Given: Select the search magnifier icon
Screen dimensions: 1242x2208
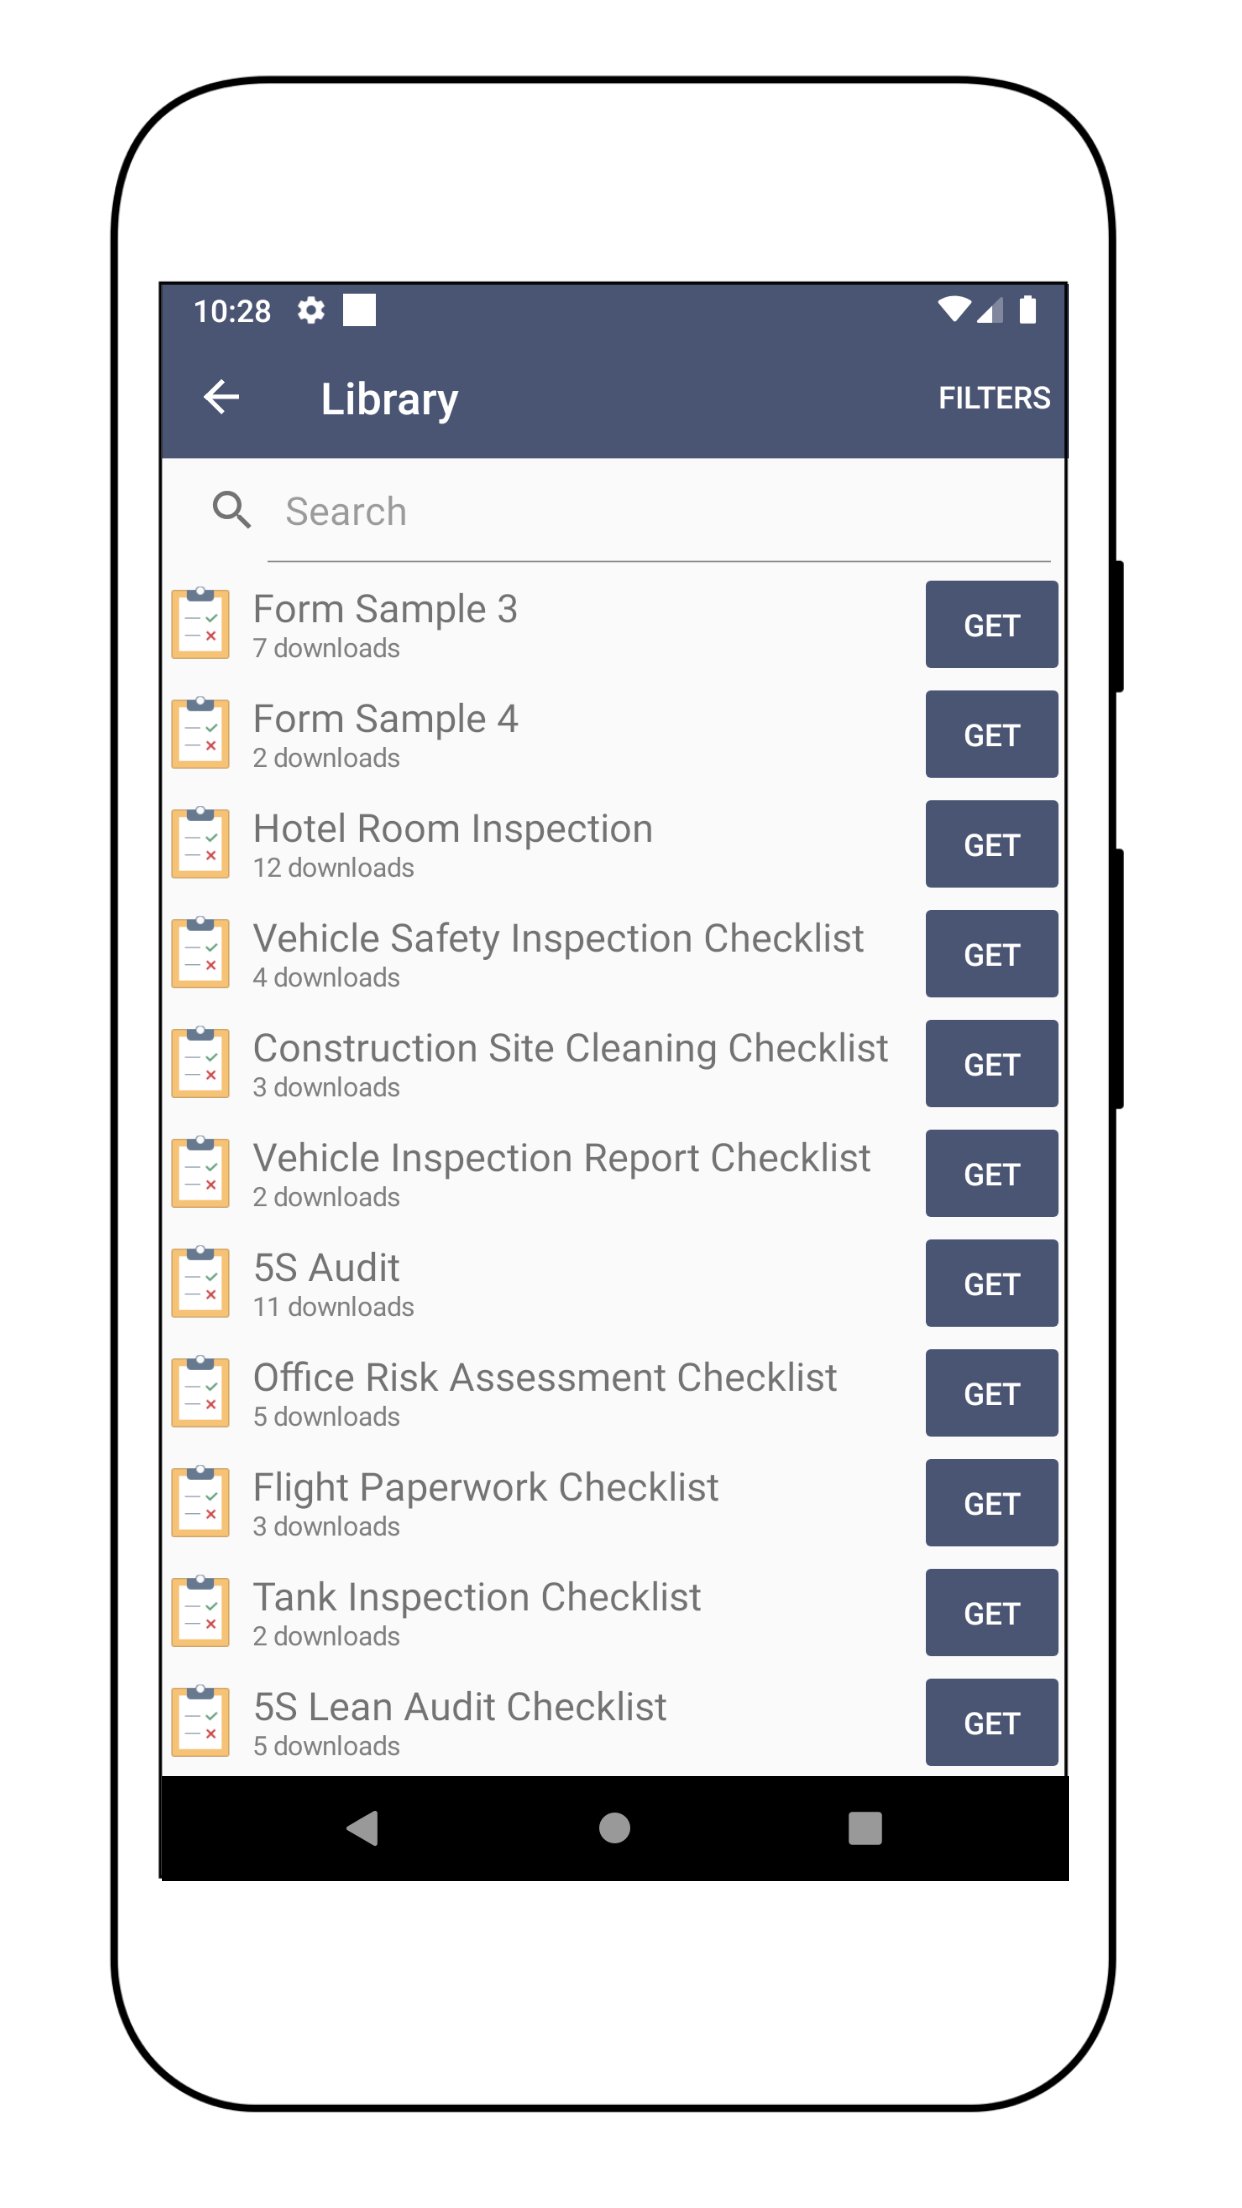Looking at the screenshot, I should (x=231, y=510).
